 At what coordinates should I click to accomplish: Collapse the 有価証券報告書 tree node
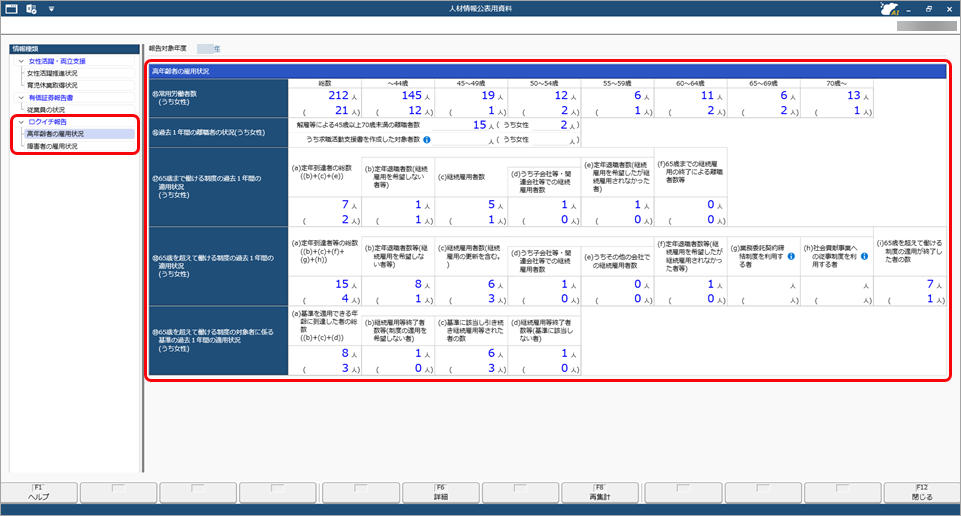click(21, 97)
